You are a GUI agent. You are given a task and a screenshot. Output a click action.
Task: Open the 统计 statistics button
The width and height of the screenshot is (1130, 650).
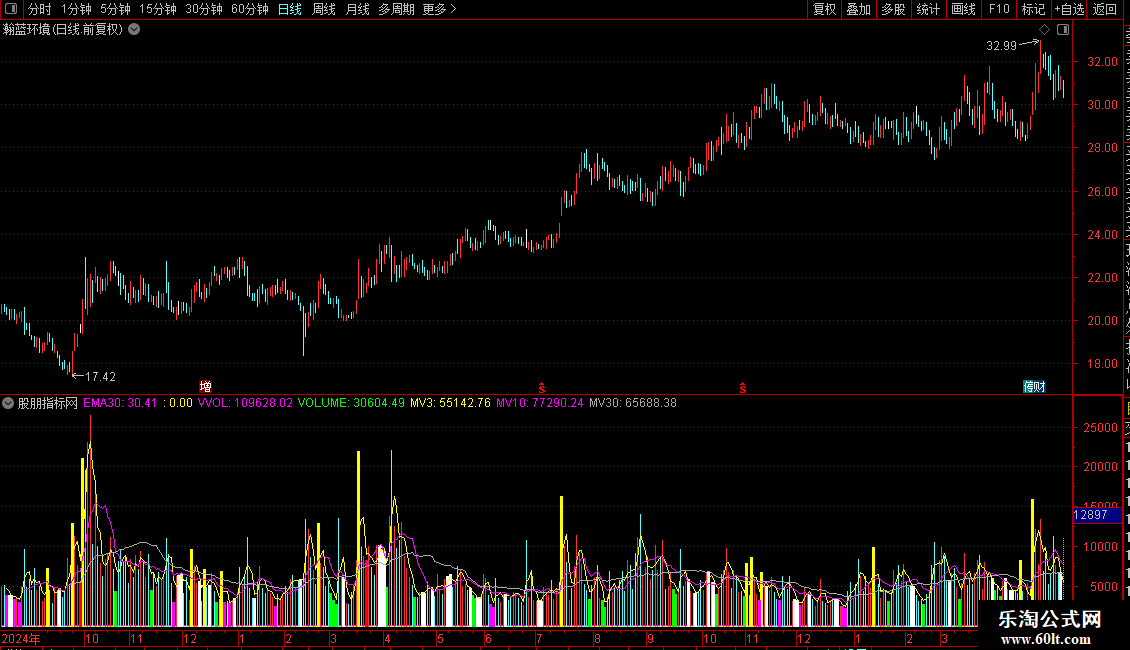928,9
